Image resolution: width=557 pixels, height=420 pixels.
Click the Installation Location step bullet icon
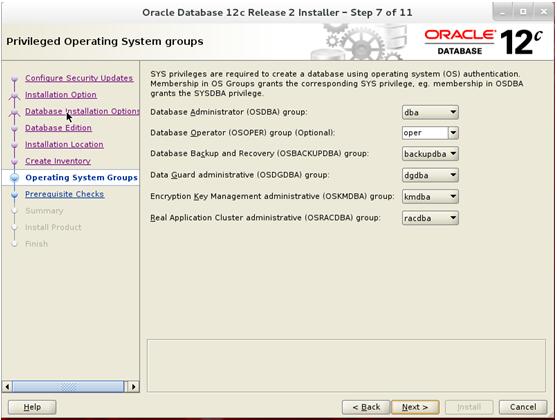[15, 145]
